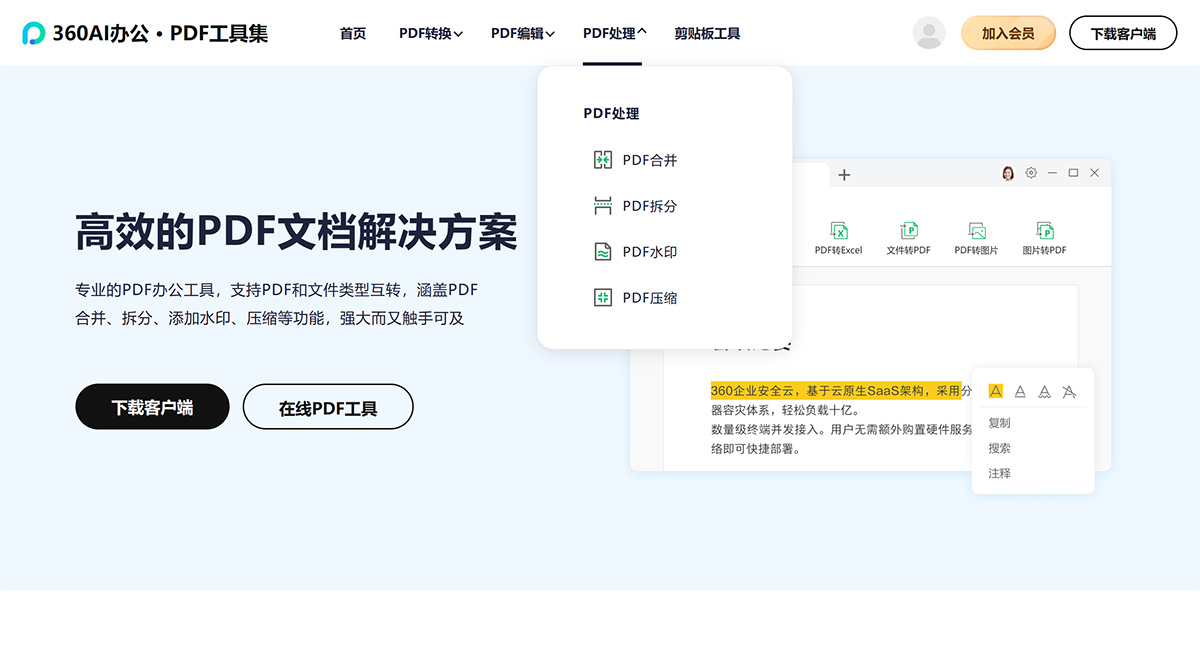Expand the PDF转换 dropdown menu
The height and width of the screenshot is (659, 1200).
click(x=430, y=32)
